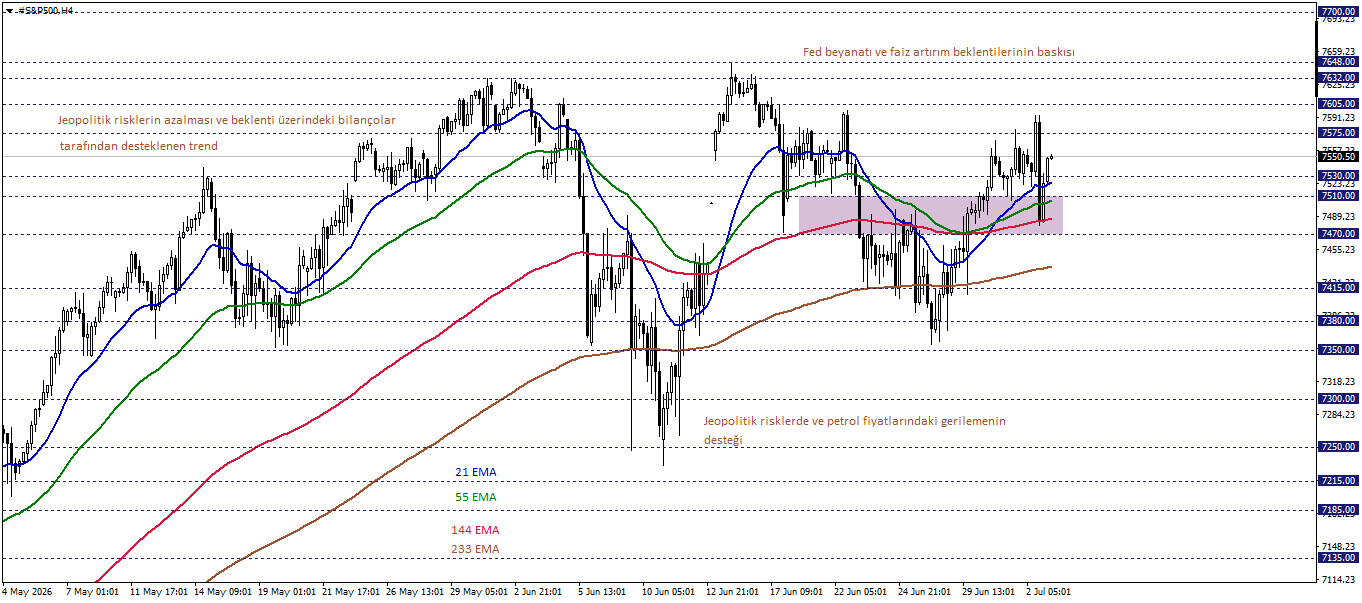Click the 7380.00 price level tag
This screenshot has width=1362, height=603.
point(1337,321)
